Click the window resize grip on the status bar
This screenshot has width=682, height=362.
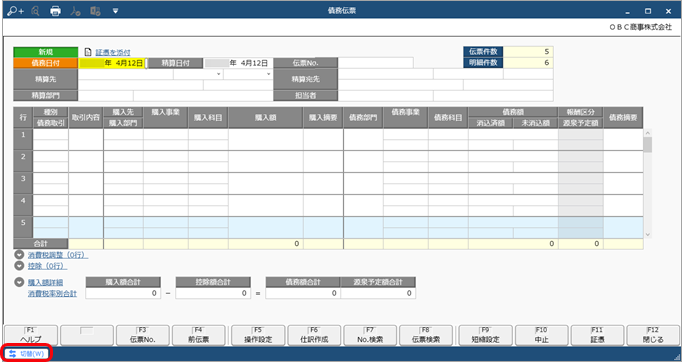(x=676, y=356)
